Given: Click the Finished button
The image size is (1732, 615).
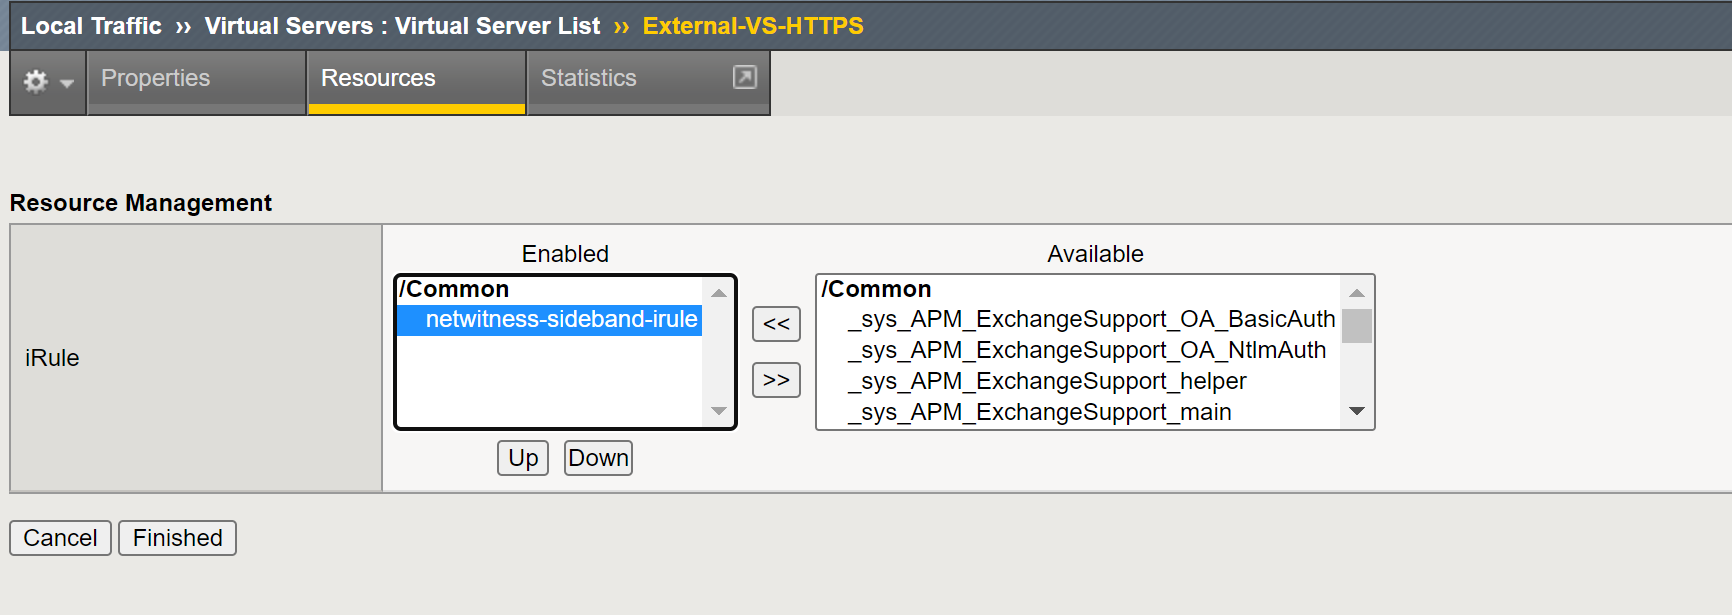Looking at the screenshot, I should 177,538.
